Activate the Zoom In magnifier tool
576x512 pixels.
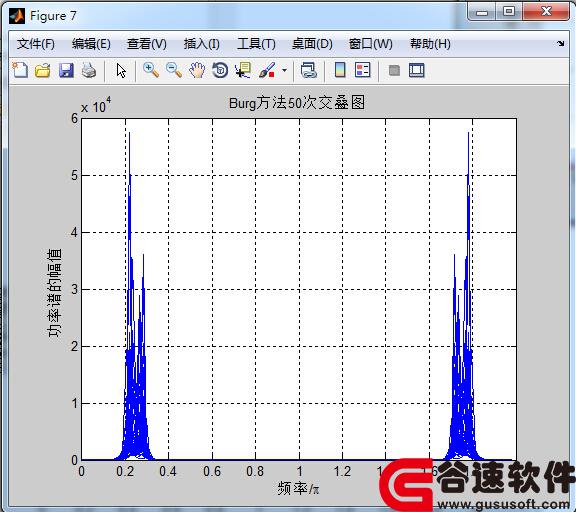[x=151, y=70]
